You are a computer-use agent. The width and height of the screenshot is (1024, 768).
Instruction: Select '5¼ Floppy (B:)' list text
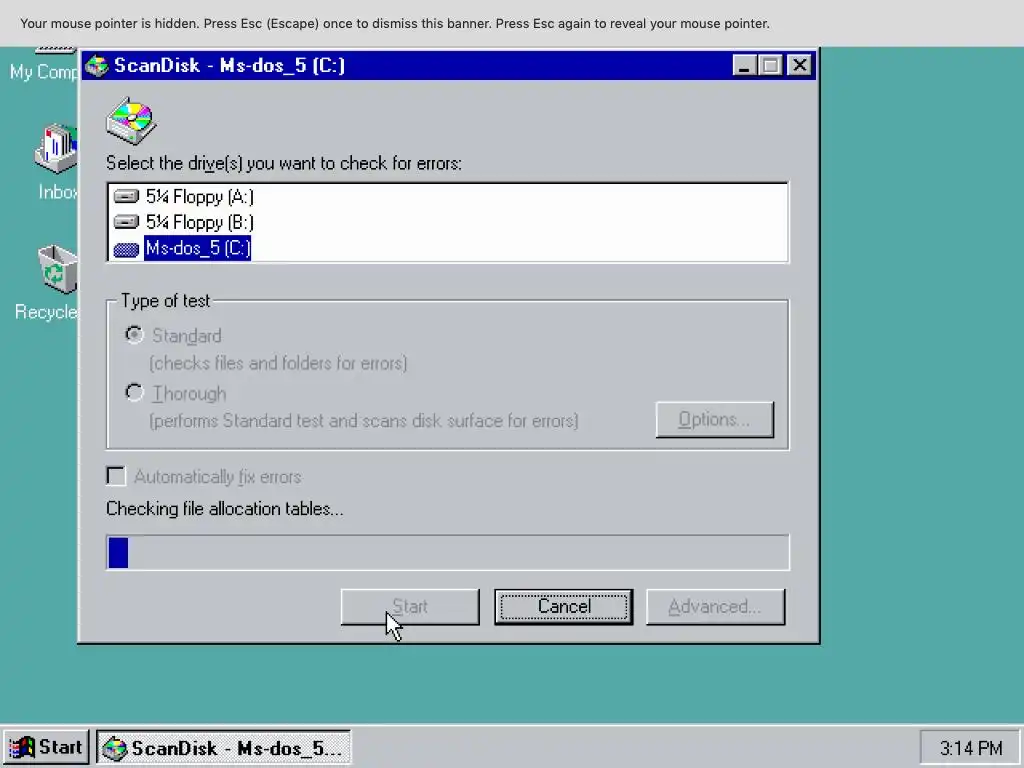[x=199, y=222]
